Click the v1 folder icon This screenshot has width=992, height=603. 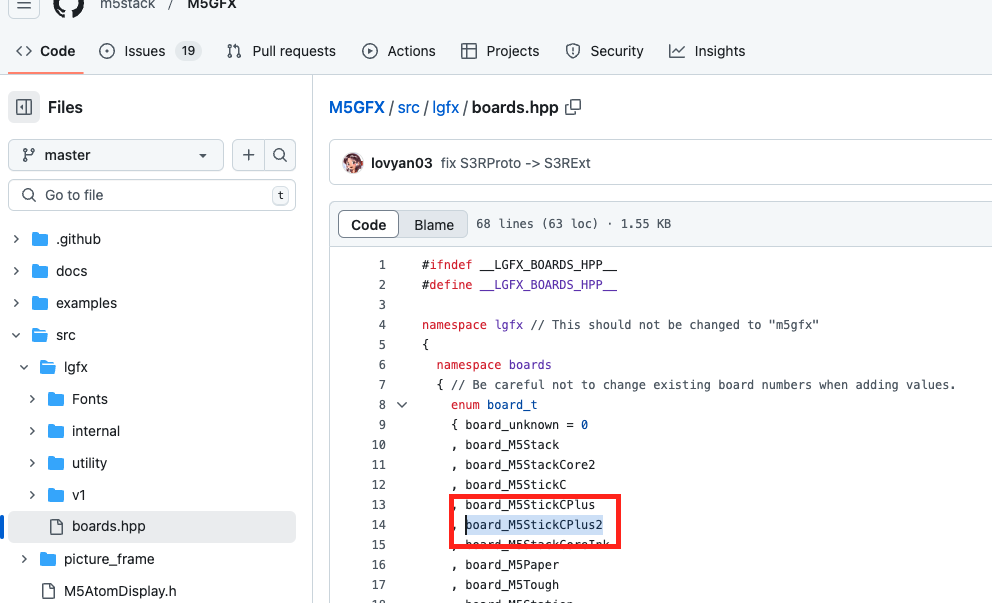click(x=56, y=495)
